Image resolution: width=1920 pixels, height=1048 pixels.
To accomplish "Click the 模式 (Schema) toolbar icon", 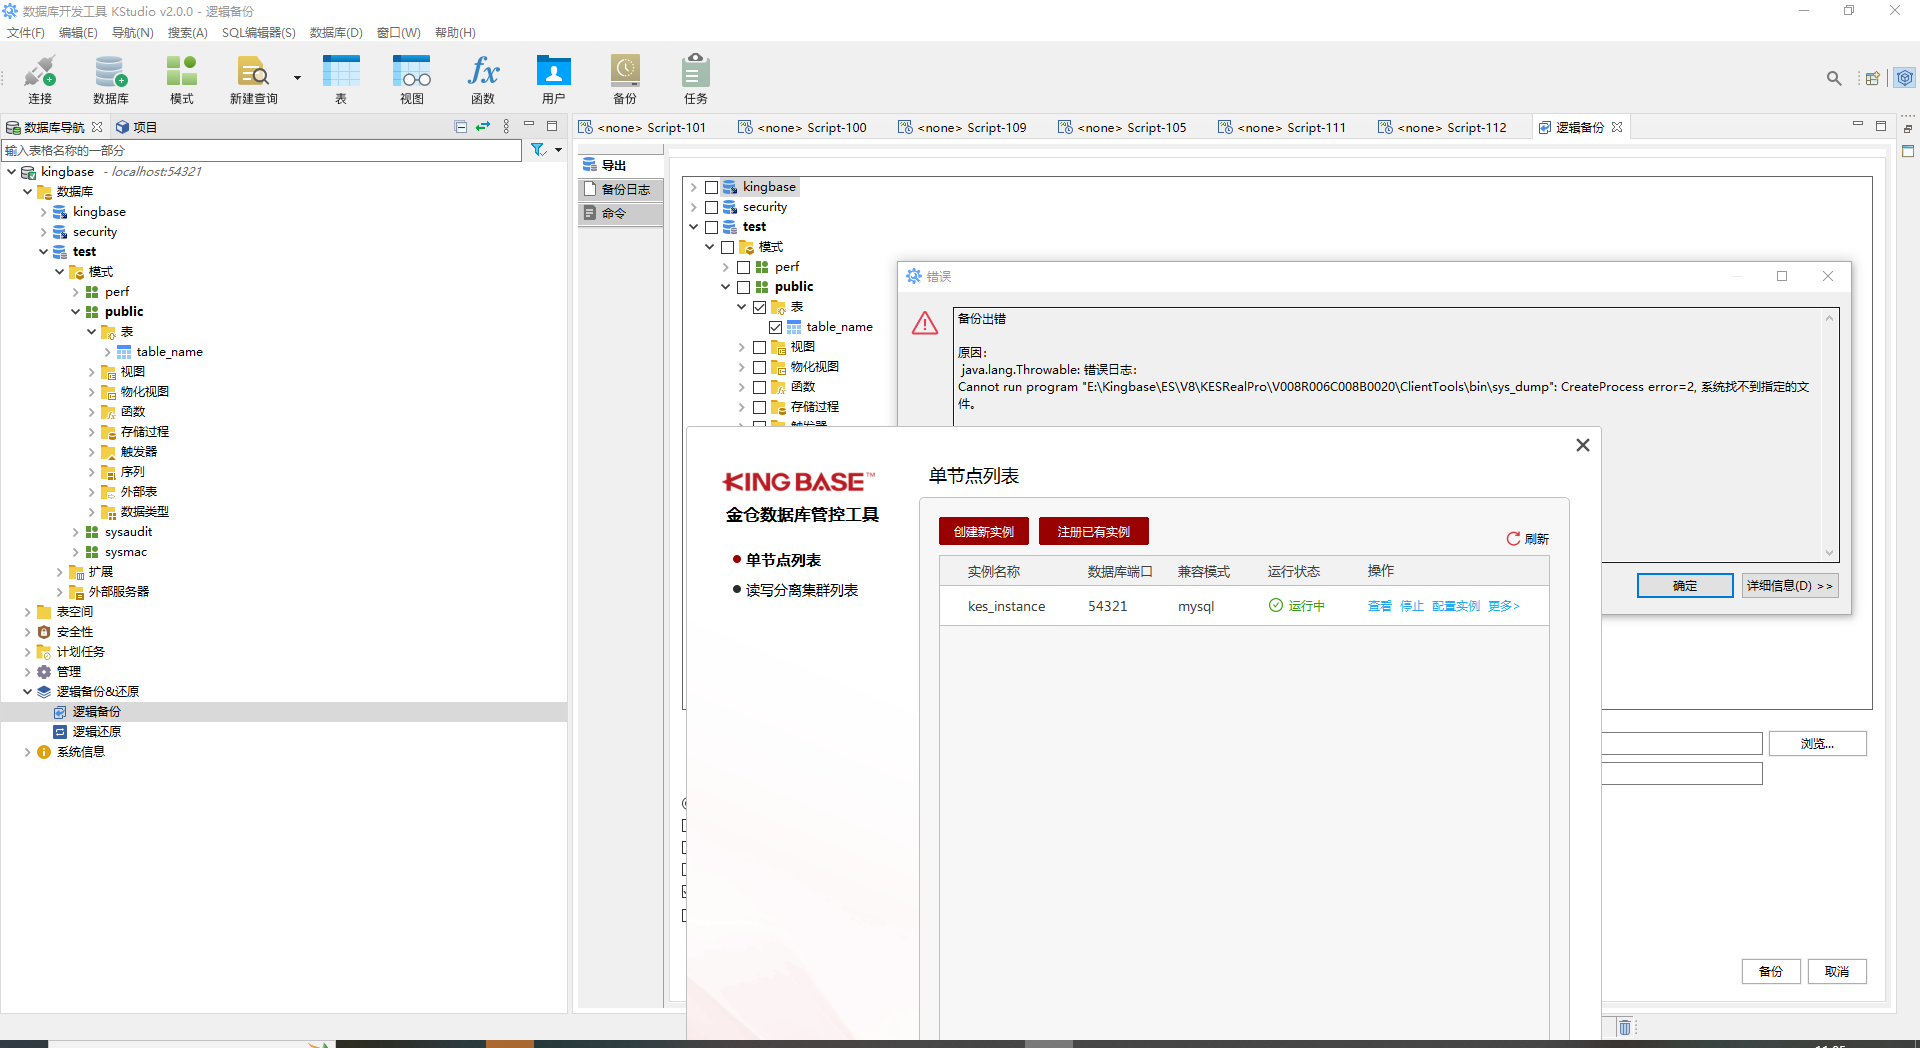I will point(181,79).
